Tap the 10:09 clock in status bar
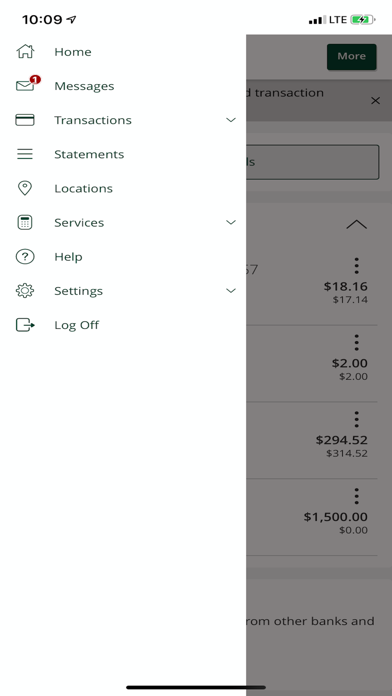This screenshot has height=696, width=392. coord(42,20)
